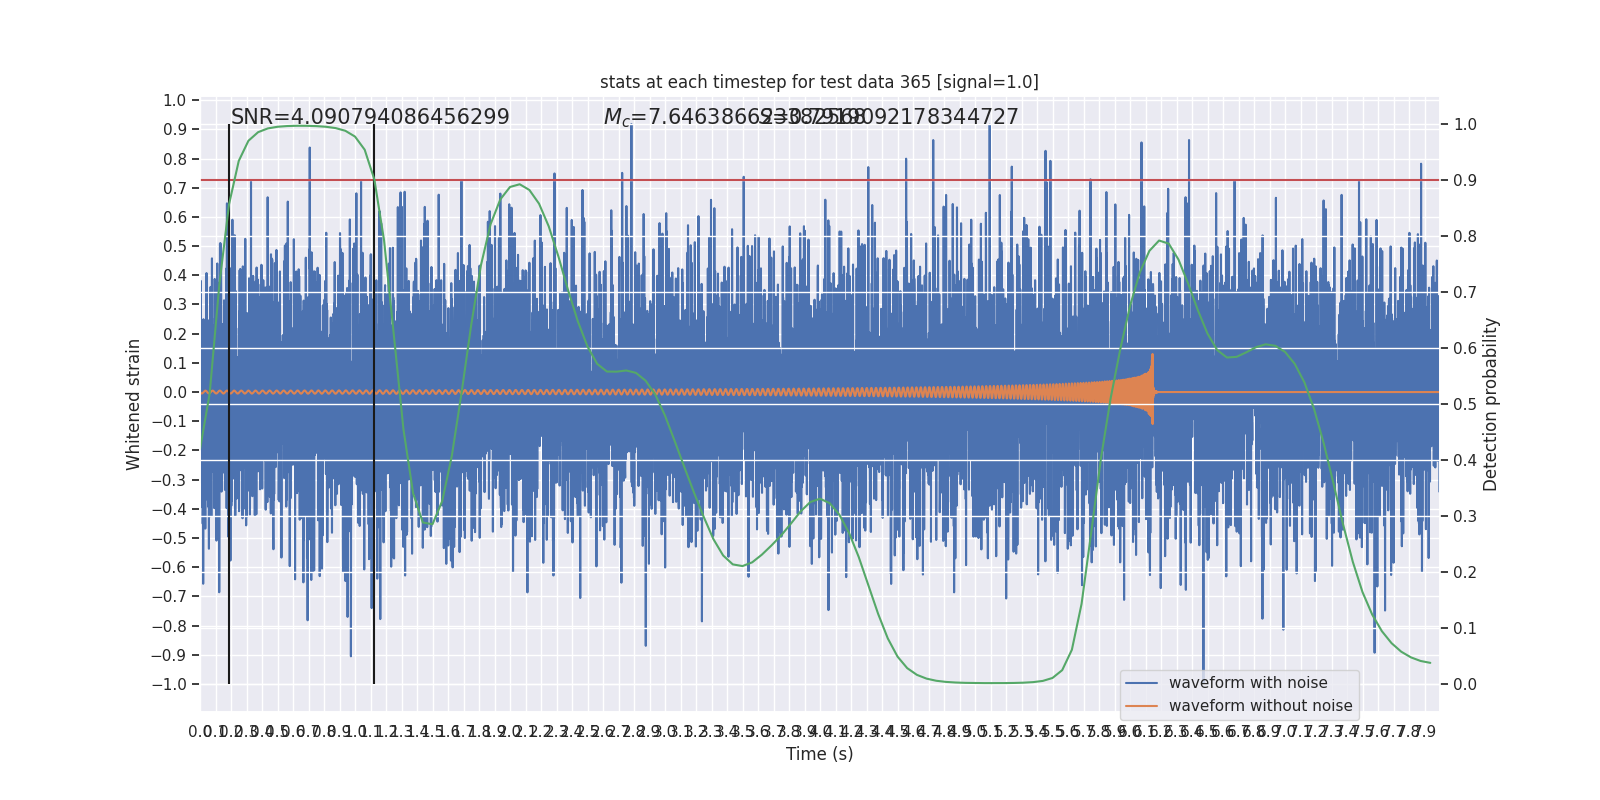Image resolution: width=1600 pixels, height=800 pixels.
Task: Click the 0.9 tick on right axis
Action: pos(1465,181)
